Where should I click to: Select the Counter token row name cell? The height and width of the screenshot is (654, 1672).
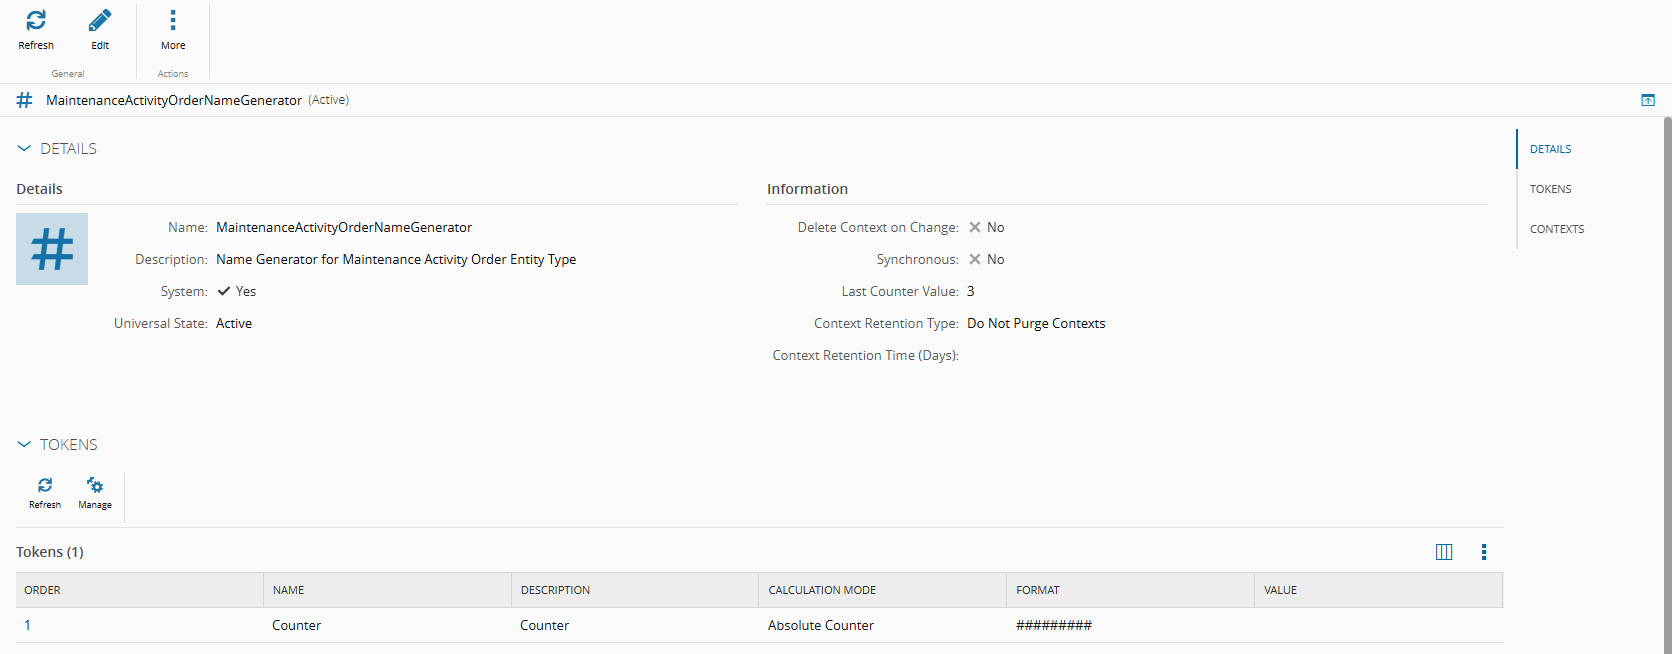pyautogui.click(x=297, y=625)
